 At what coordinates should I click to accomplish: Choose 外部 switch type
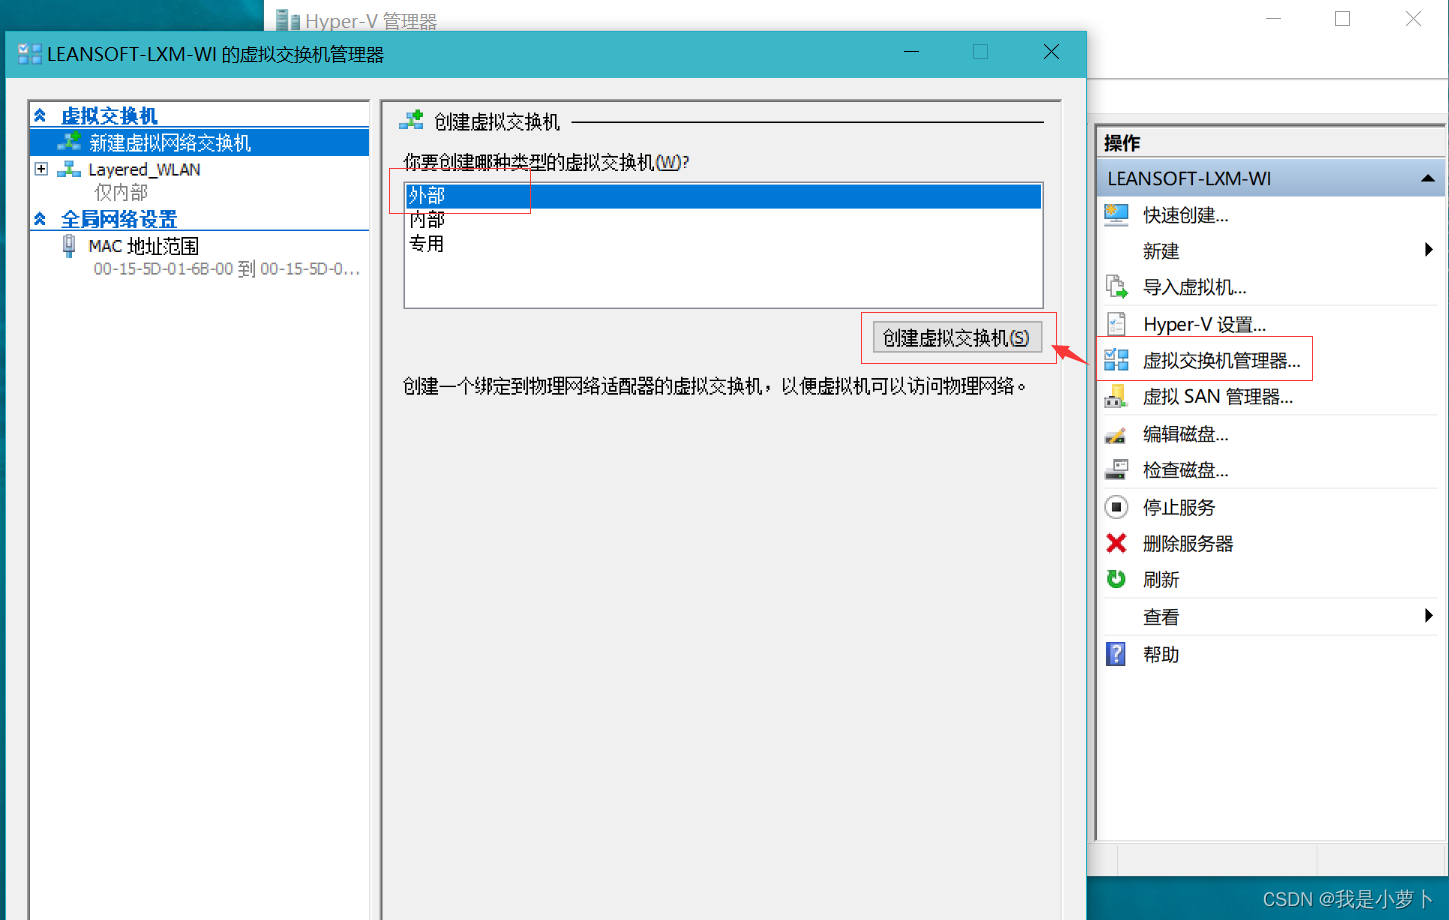(x=723, y=195)
